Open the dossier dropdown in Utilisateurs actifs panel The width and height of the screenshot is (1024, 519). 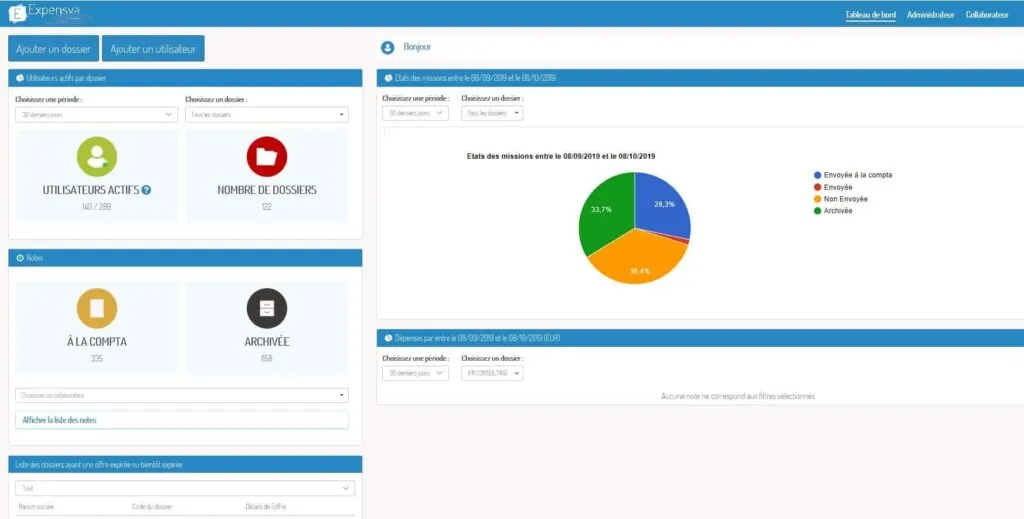click(x=266, y=115)
